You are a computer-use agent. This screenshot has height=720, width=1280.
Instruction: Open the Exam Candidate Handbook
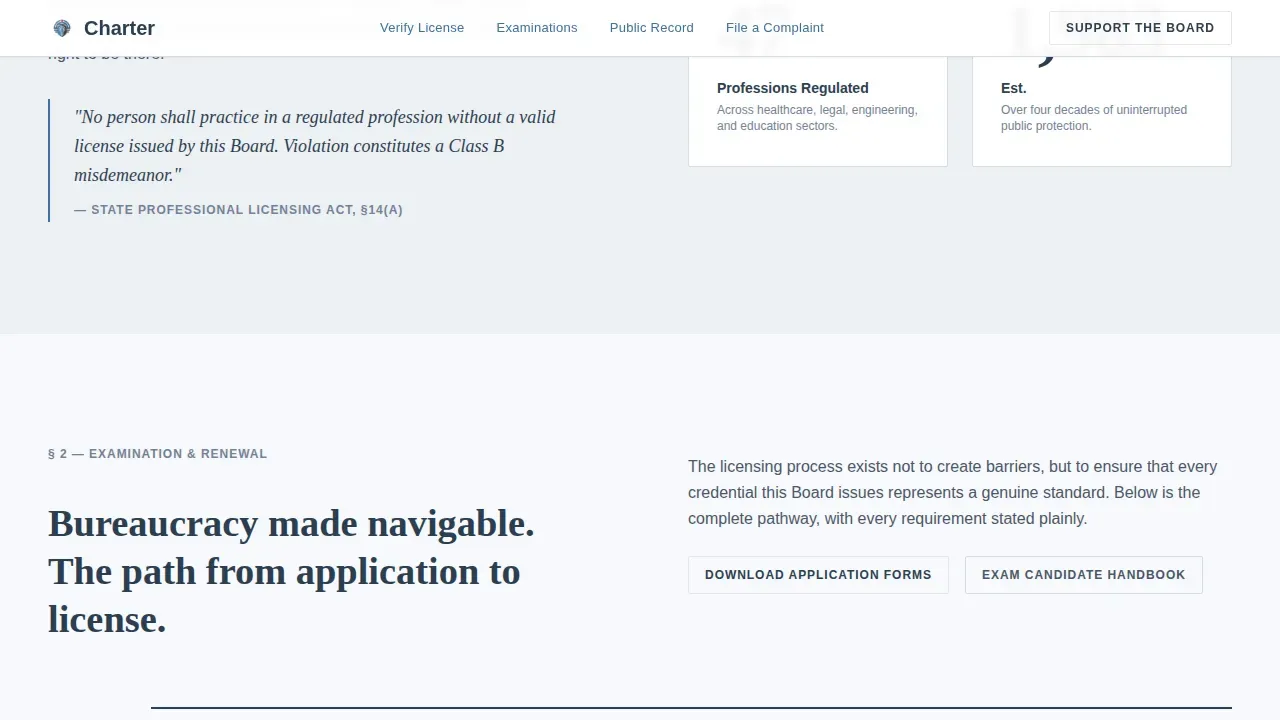pyautogui.click(x=1084, y=575)
